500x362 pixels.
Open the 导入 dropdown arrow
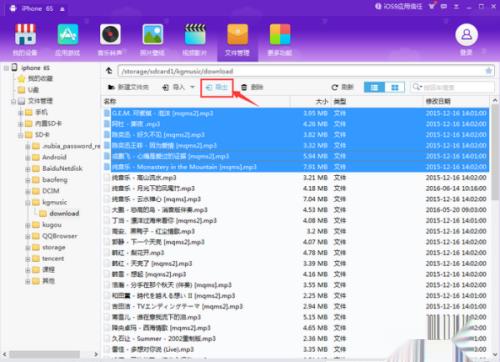[192, 87]
